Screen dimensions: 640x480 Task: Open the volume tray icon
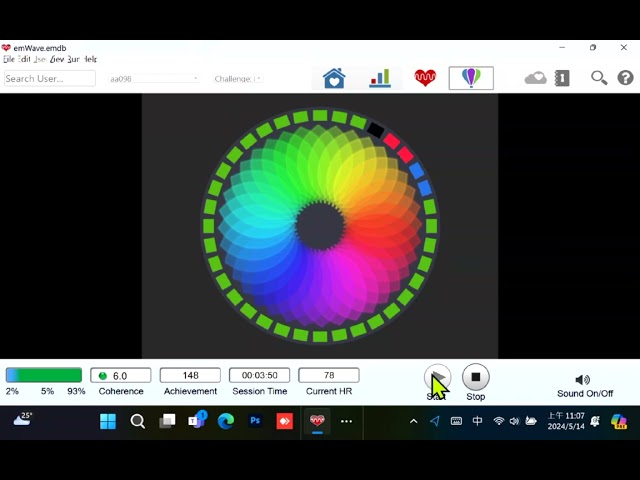pyautogui.click(x=514, y=421)
